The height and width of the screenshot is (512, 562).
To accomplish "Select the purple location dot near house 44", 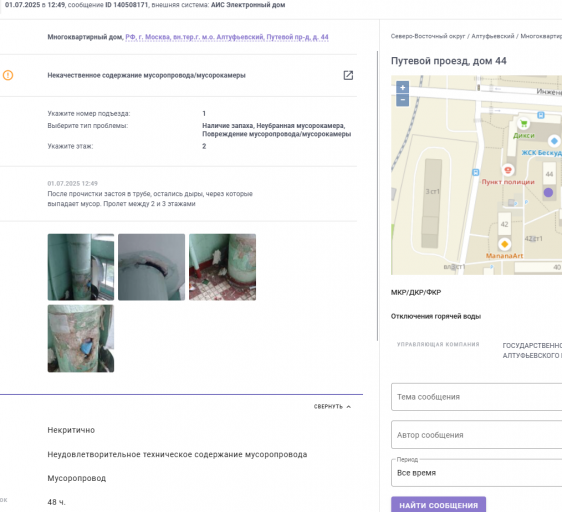I will (x=548, y=193).
